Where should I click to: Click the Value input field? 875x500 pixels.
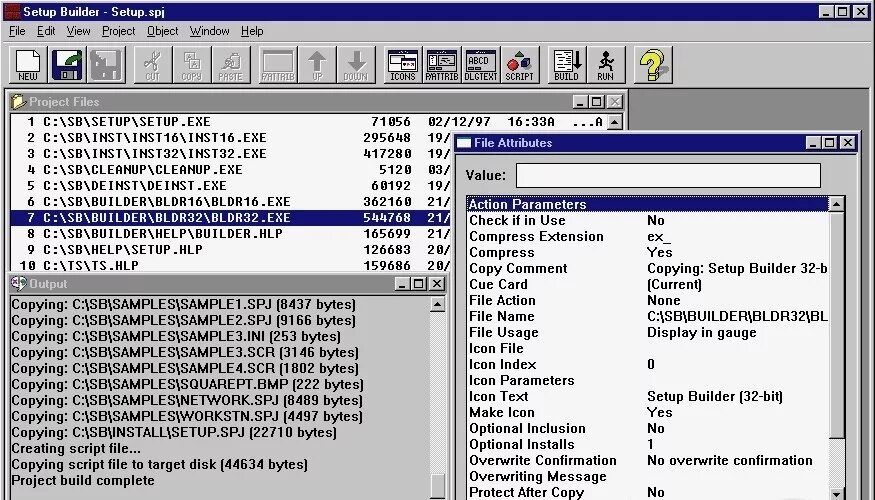[668, 175]
